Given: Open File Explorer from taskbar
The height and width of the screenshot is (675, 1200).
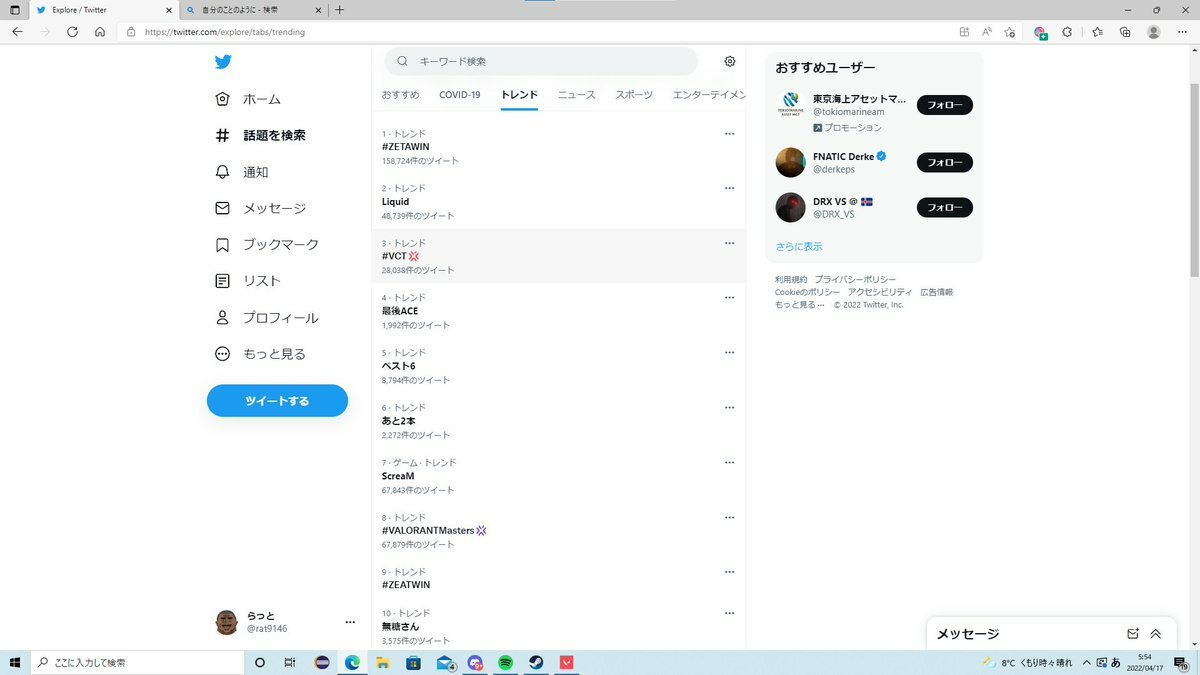Looking at the screenshot, I should (382, 663).
